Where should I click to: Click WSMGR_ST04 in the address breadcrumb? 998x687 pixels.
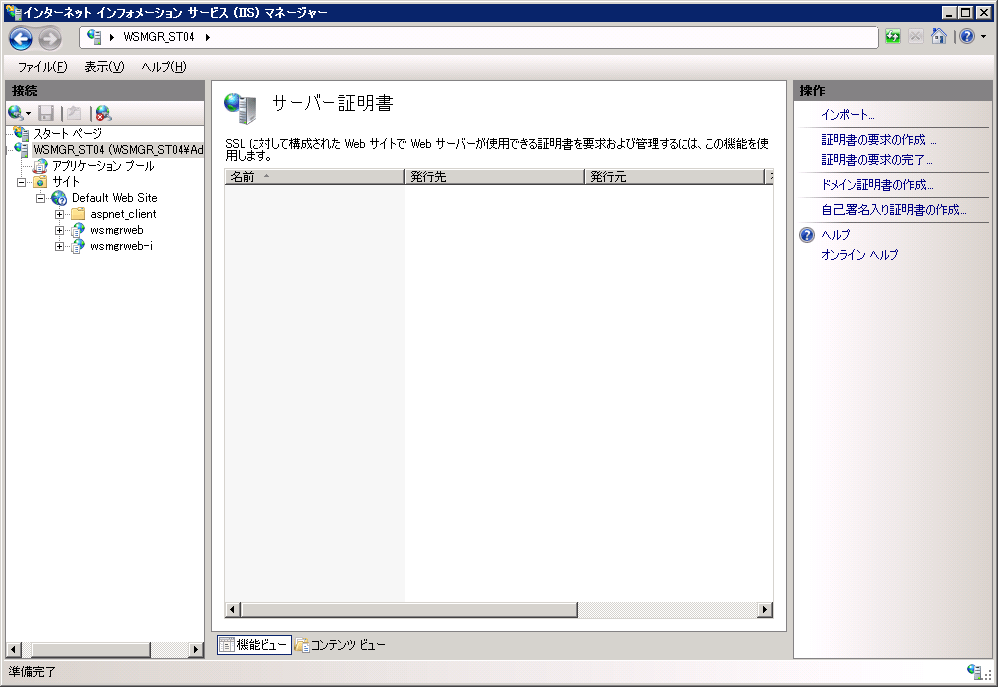(158, 38)
